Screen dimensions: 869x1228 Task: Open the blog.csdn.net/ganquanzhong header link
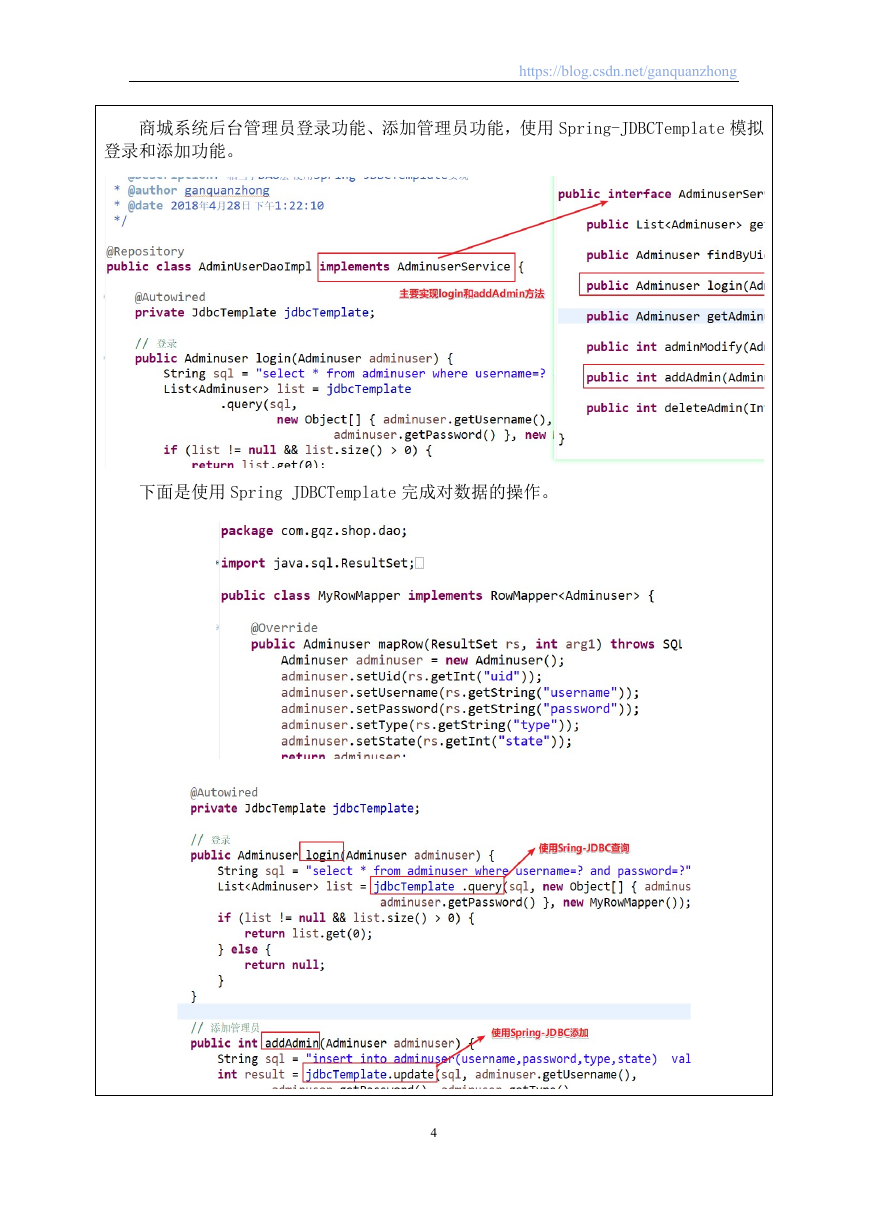click(628, 71)
